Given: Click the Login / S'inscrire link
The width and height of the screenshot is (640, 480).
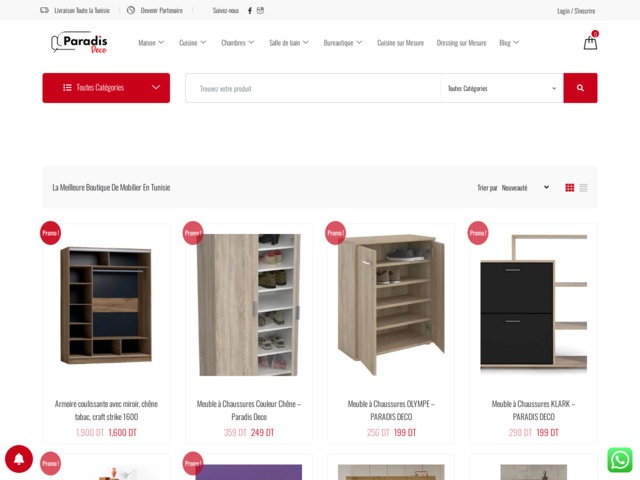Looking at the screenshot, I should tap(576, 11).
